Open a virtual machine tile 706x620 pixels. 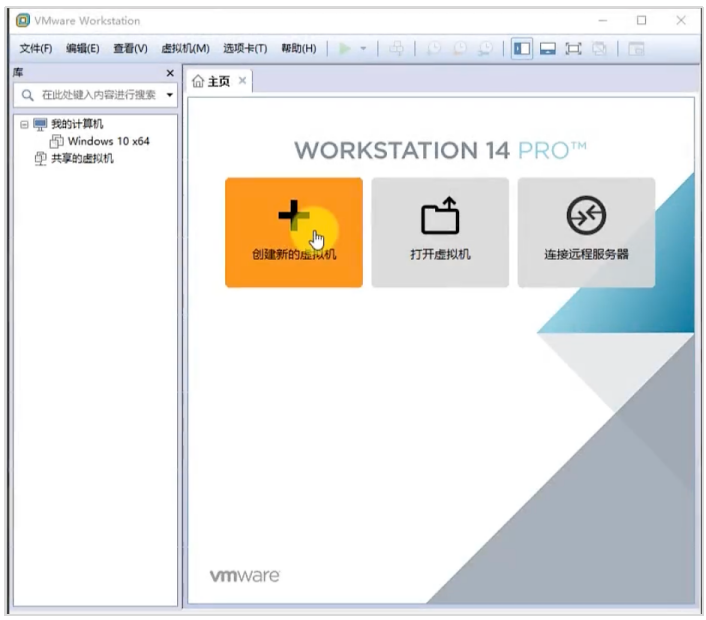pyautogui.click(x=440, y=232)
